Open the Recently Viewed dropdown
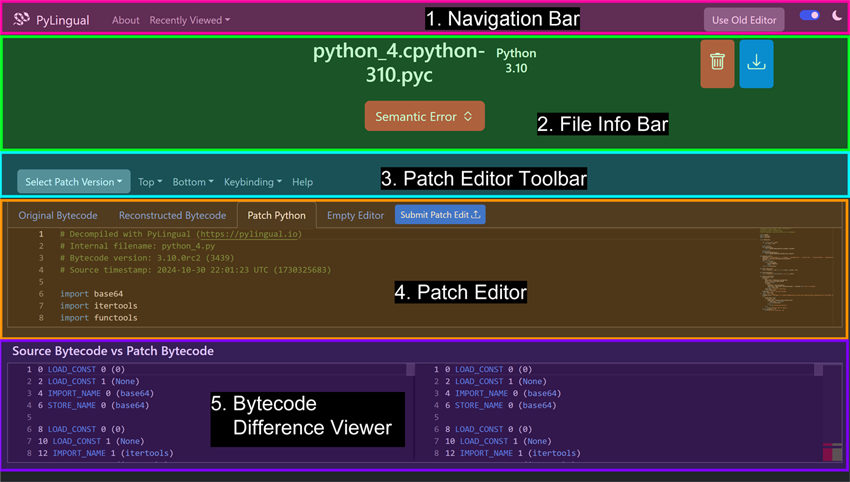This screenshot has width=850, height=482. point(189,20)
